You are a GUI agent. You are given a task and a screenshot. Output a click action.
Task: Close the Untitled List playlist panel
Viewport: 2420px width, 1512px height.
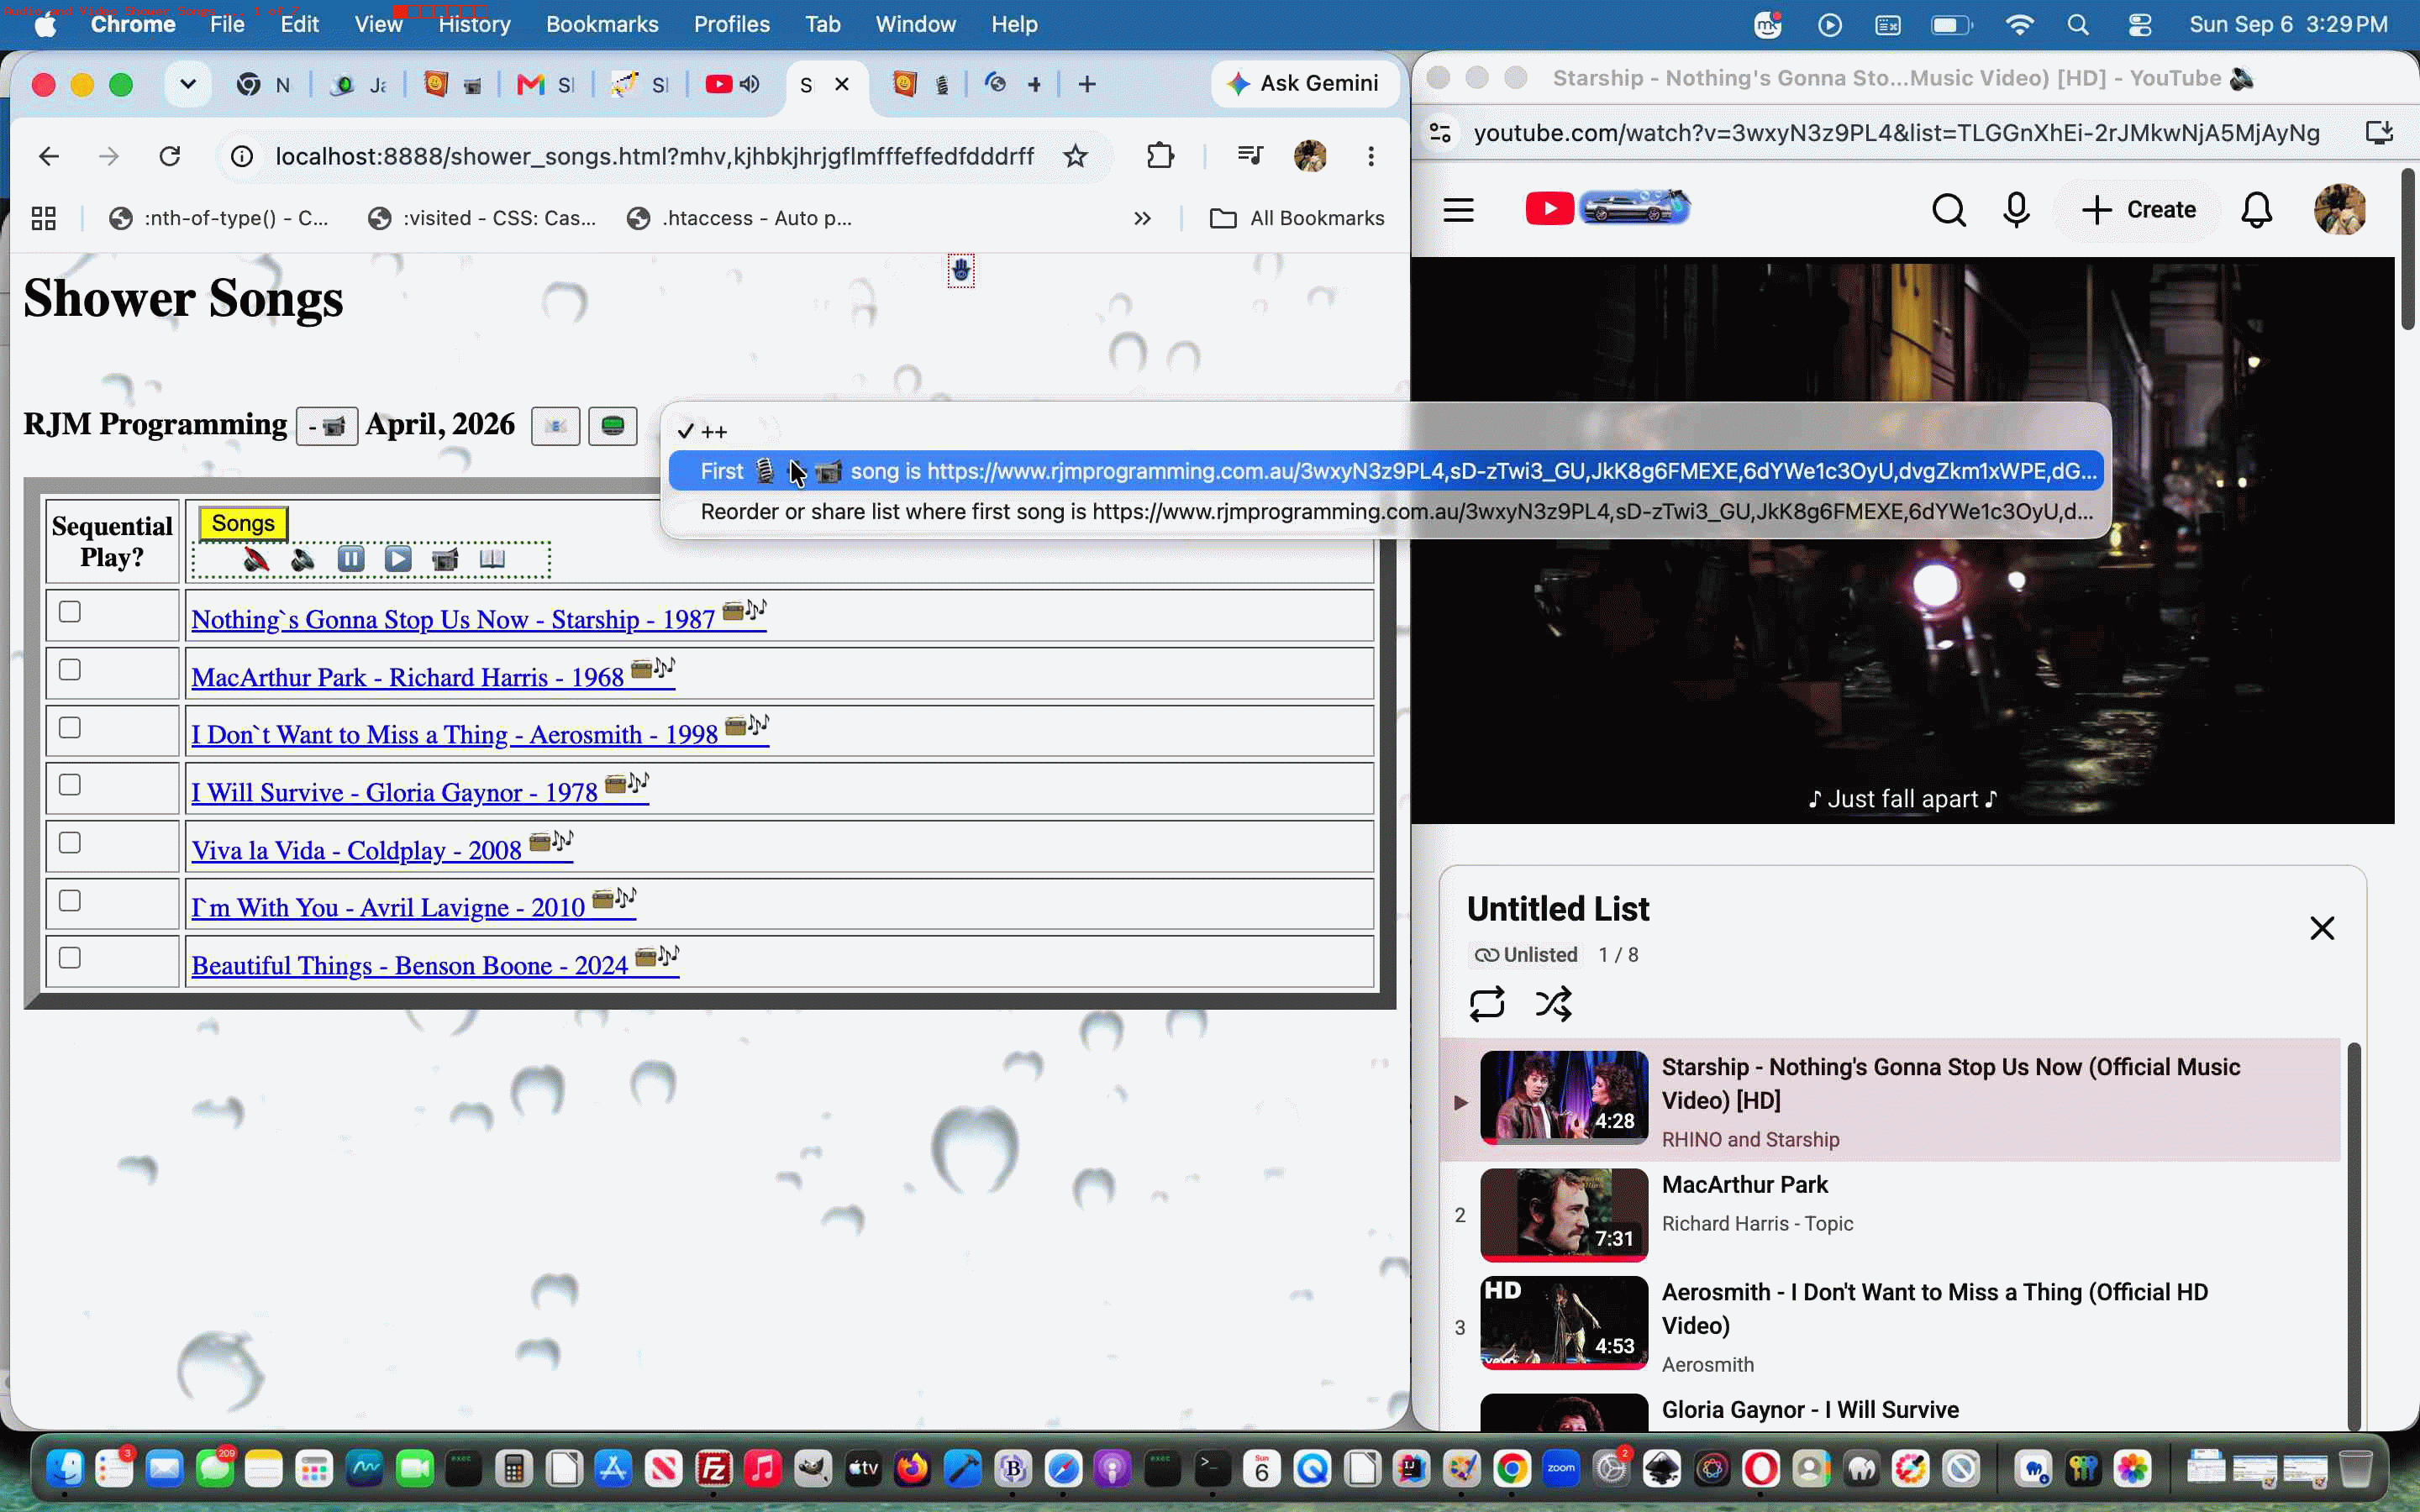coord(2322,928)
